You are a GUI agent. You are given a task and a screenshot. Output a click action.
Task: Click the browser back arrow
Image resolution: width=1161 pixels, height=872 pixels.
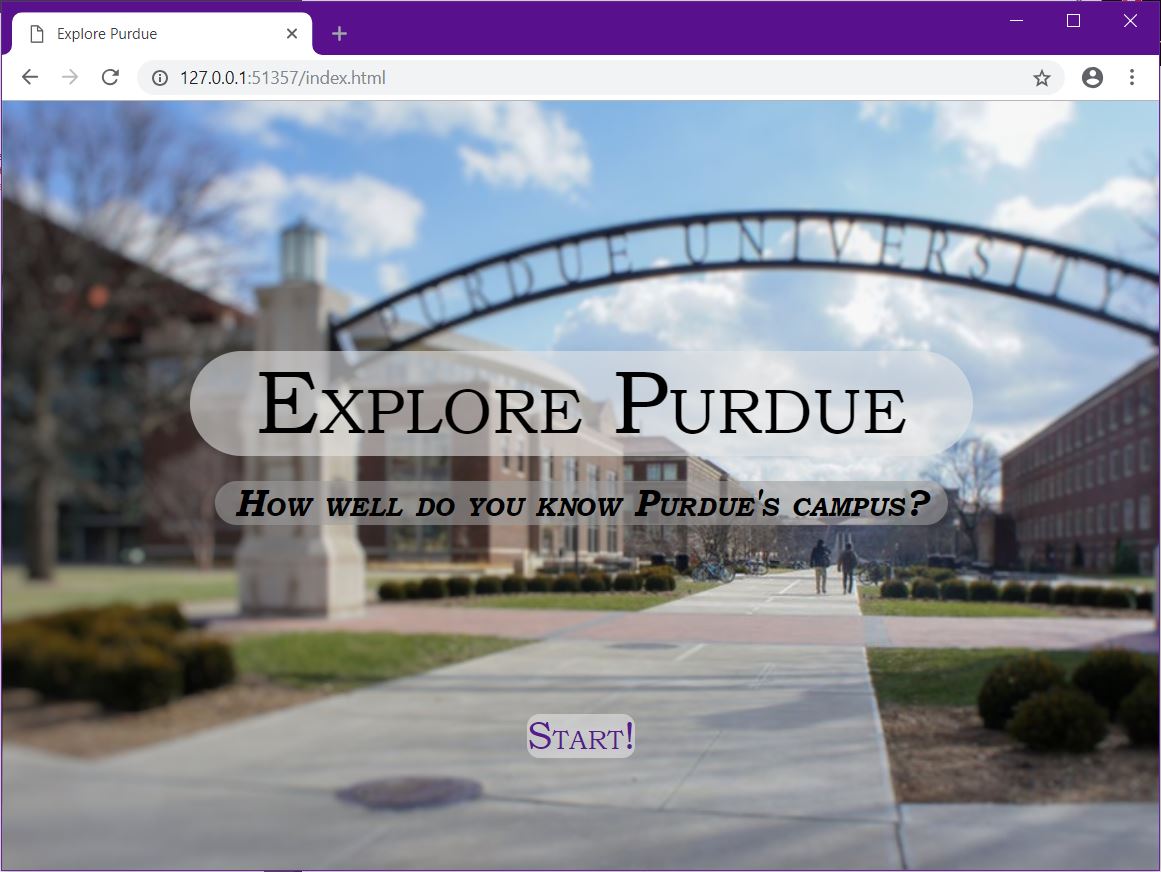(30, 77)
